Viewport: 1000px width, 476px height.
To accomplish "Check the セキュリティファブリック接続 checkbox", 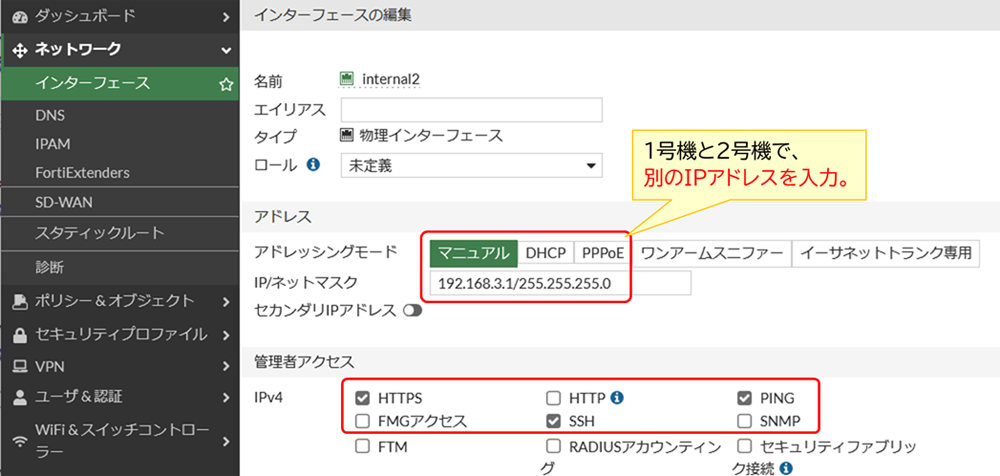I will (744, 446).
